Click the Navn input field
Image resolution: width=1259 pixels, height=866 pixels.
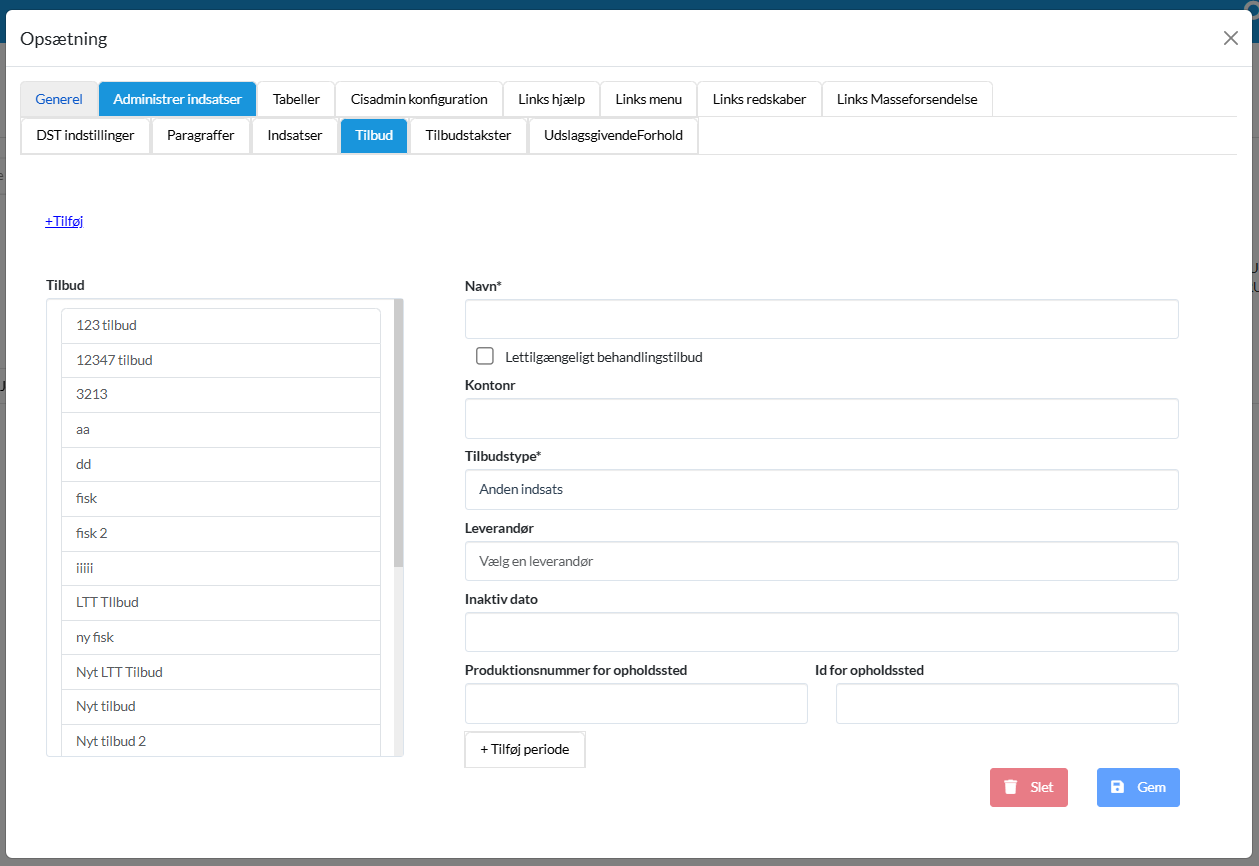click(x=821, y=319)
